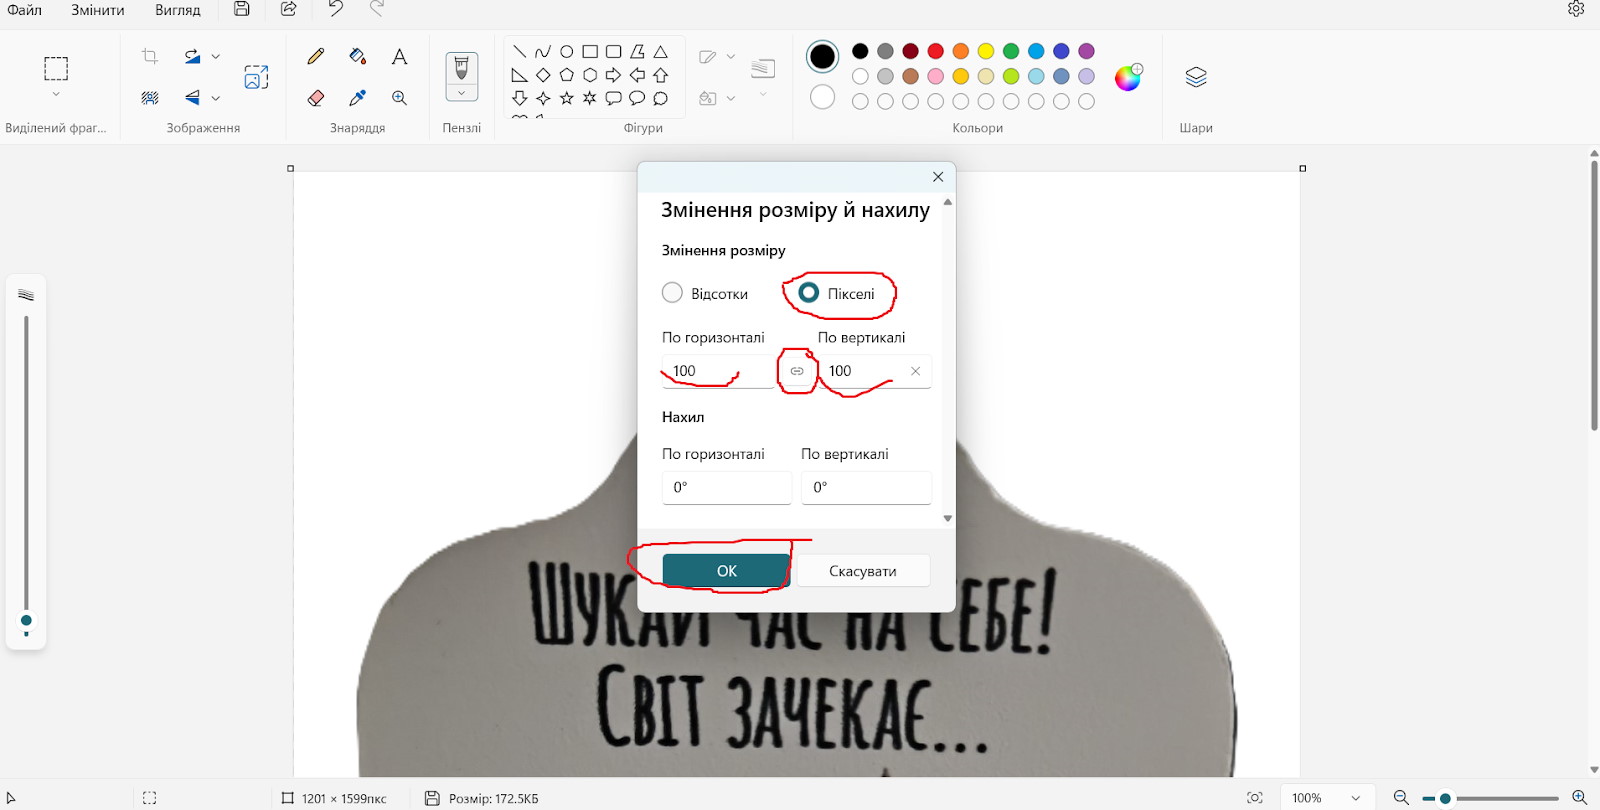Screen dimensions: 1600x810
Task: Expand the flip options dropdown arrow
Action: point(216,98)
